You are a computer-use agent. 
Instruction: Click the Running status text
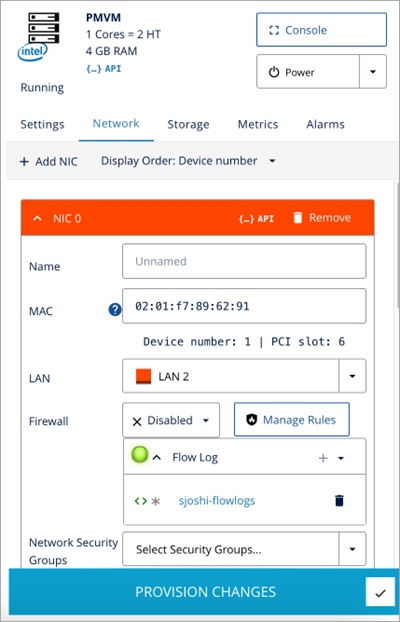tap(42, 87)
